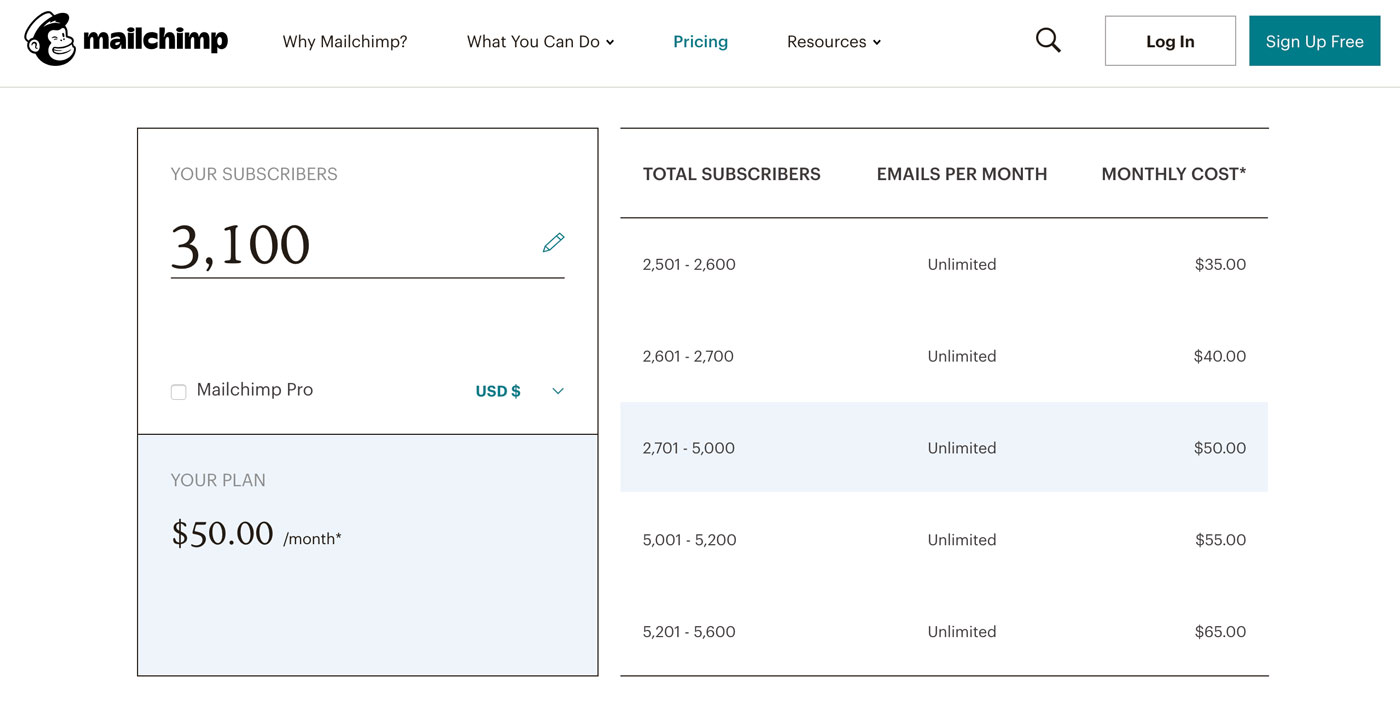Click the Sign Up Free button

[1314, 41]
